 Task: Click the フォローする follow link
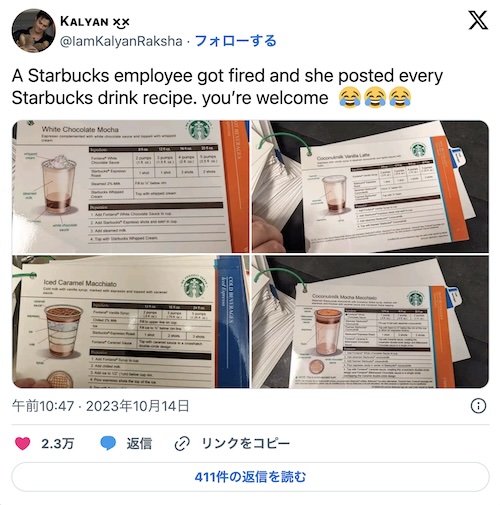point(235,41)
